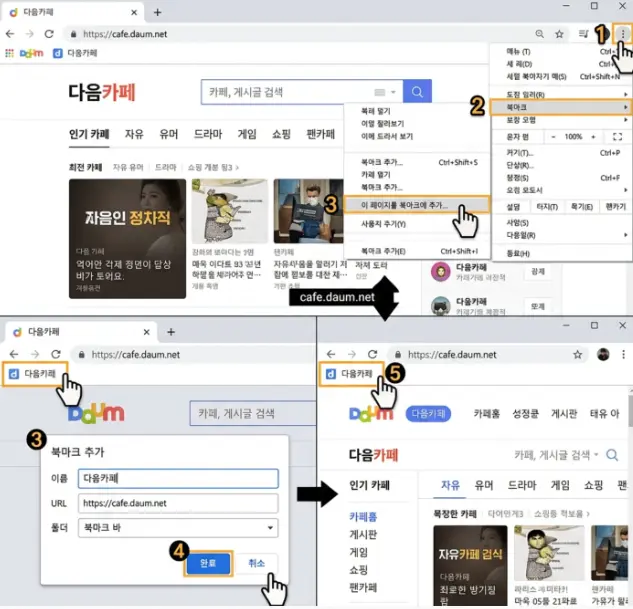Open the apps grid icon in bookmarks bar
The width and height of the screenshot is (633, 609).
[9, 53]
